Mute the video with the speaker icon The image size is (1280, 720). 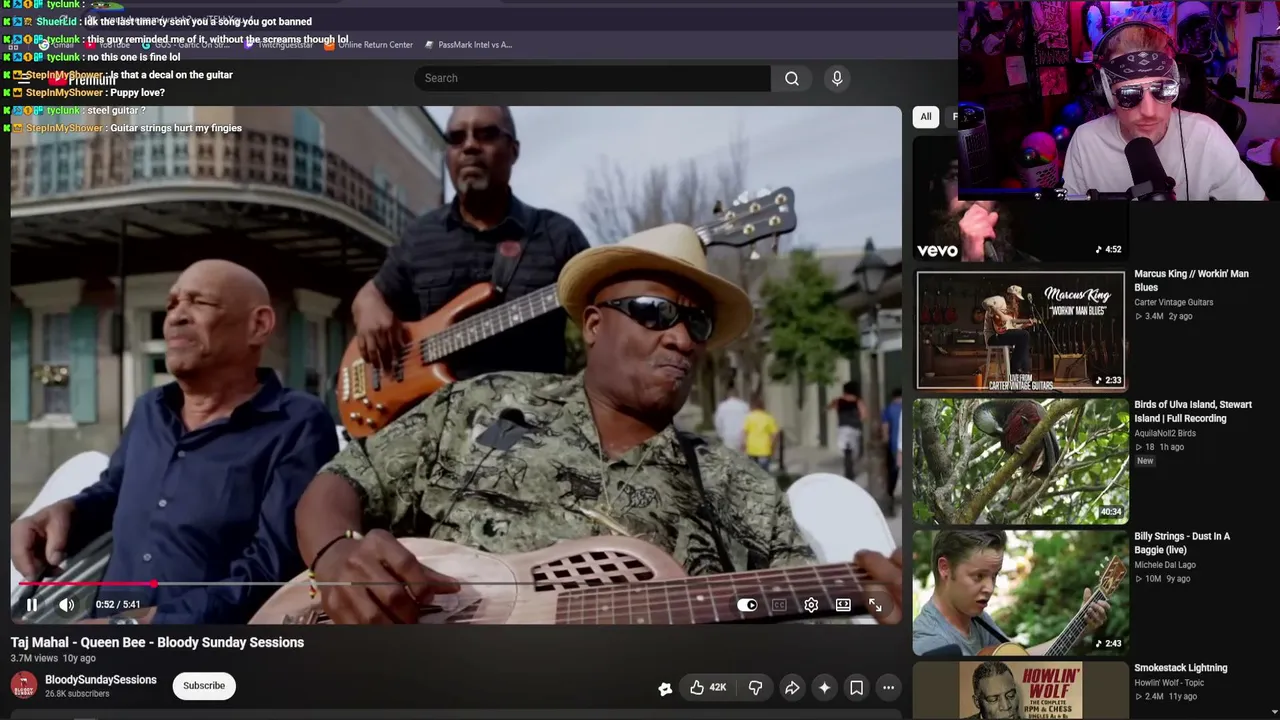[x=67, y=605]
